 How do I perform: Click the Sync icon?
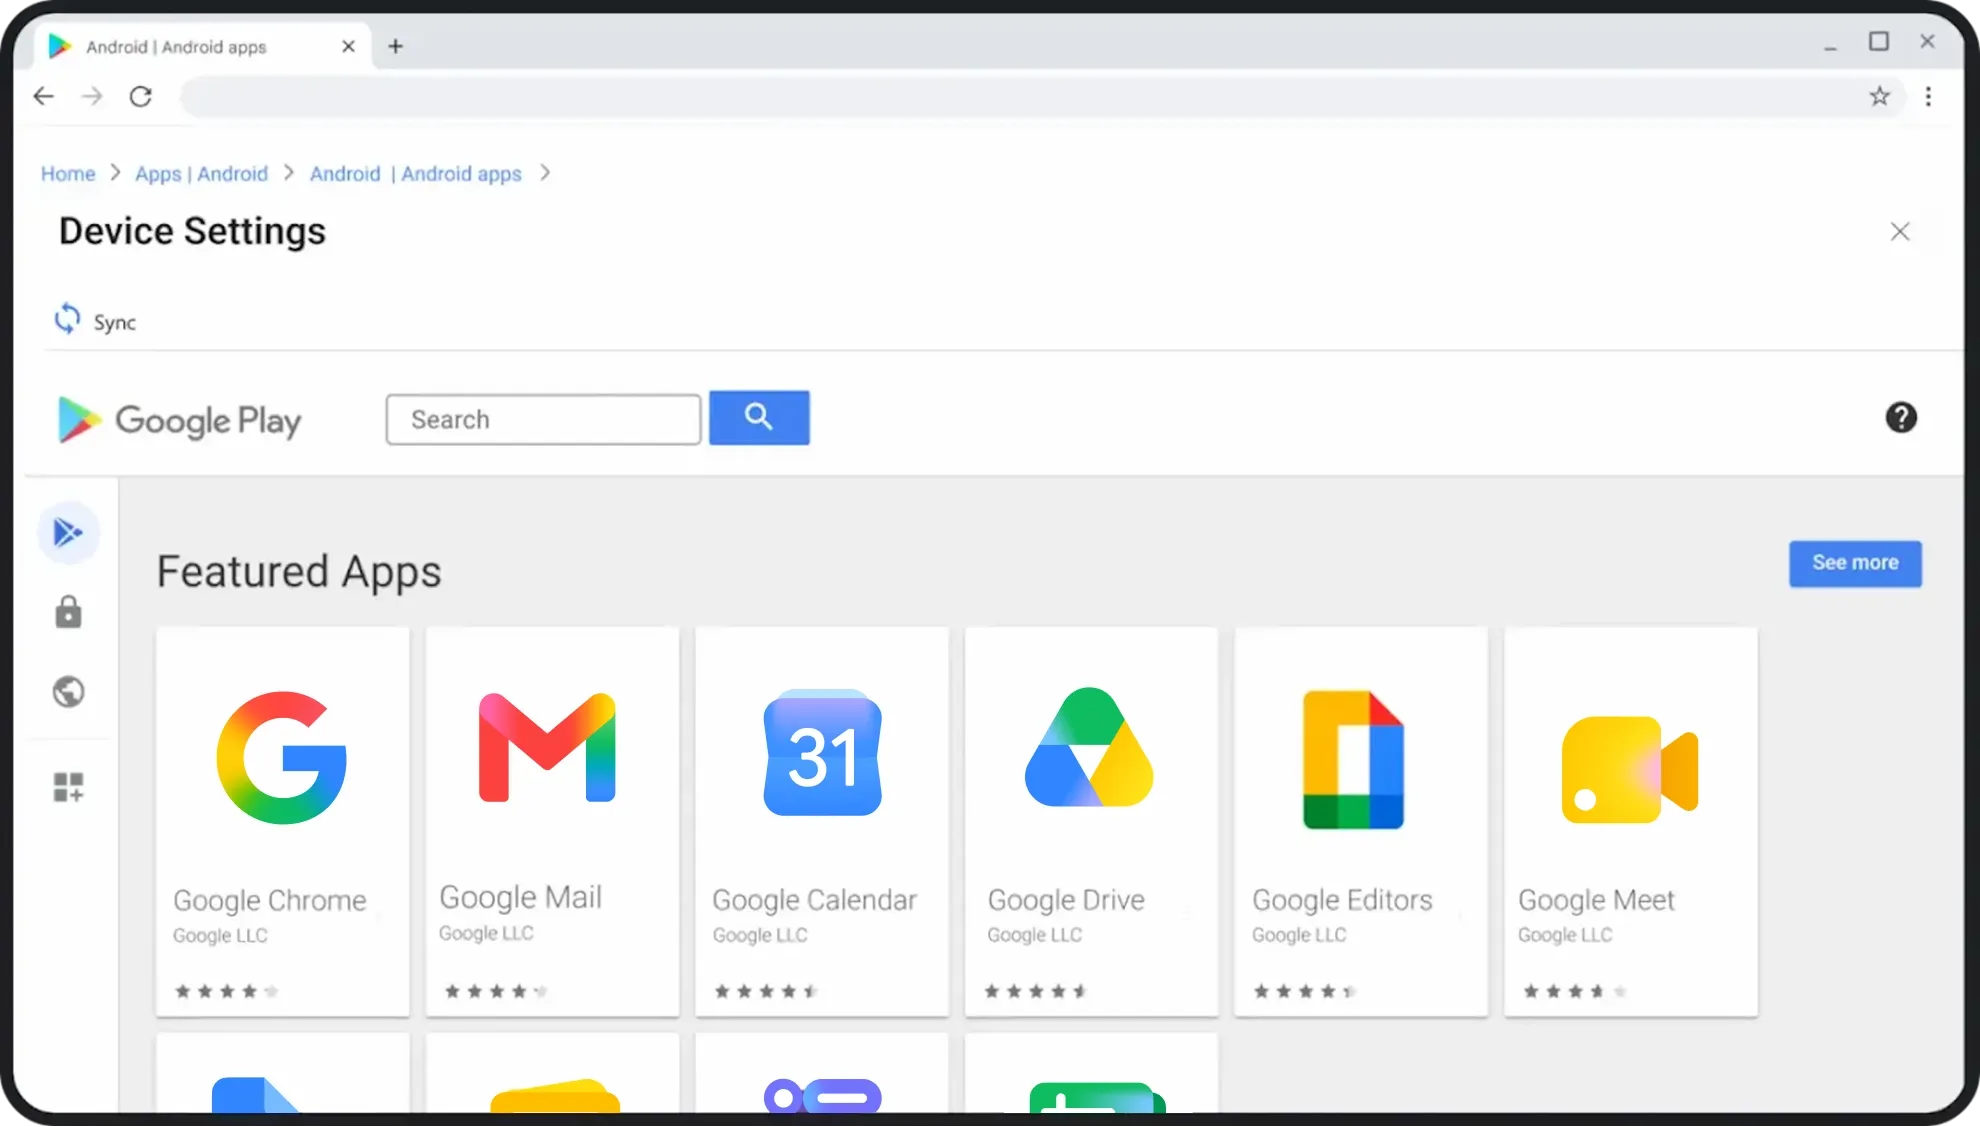[x=67, y=319]
